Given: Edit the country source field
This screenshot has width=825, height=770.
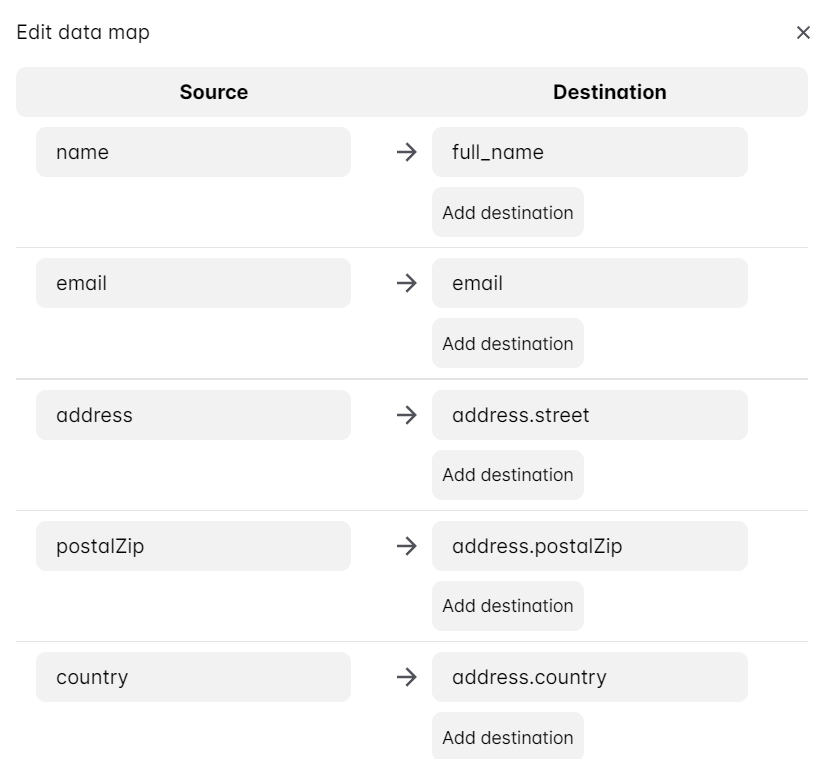Looking at the screenshot, I should [x=193, y=677].
